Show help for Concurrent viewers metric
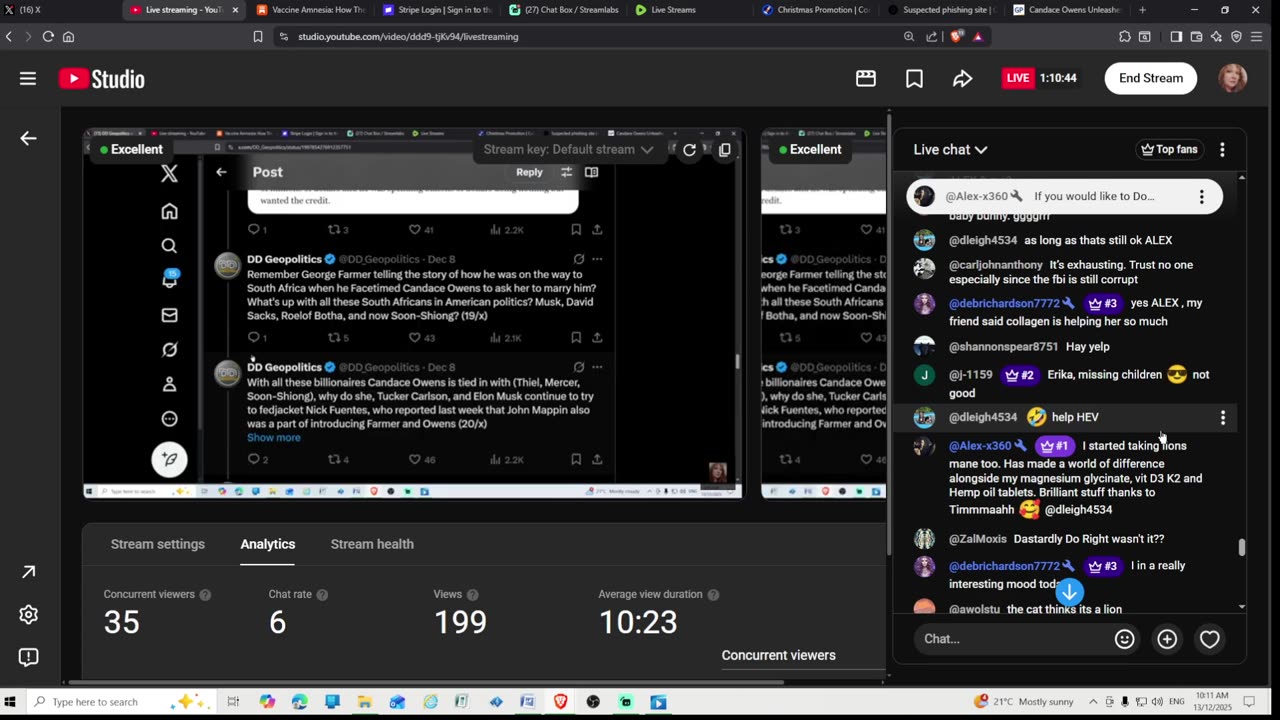1280x720 pixels. (205, 595)
